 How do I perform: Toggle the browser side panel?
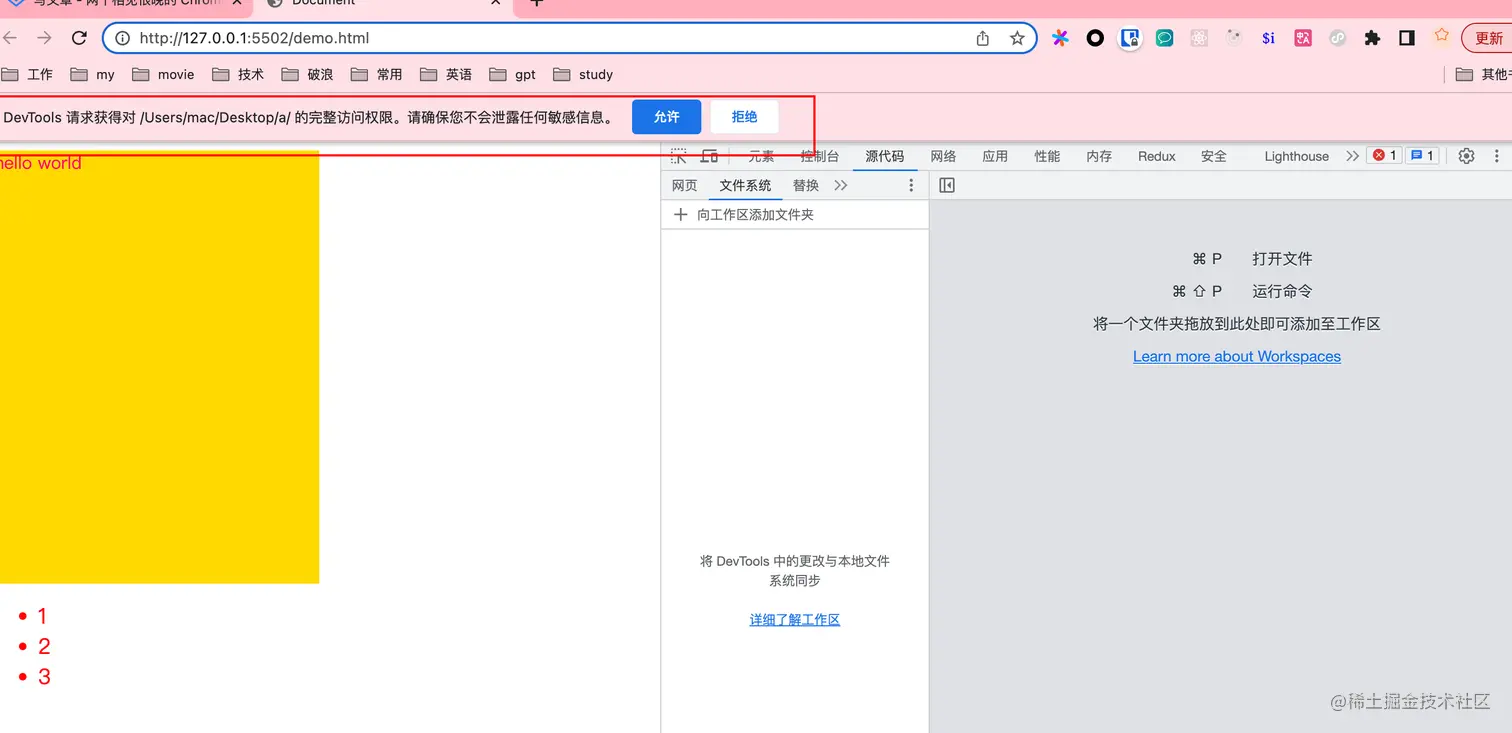1407,38
